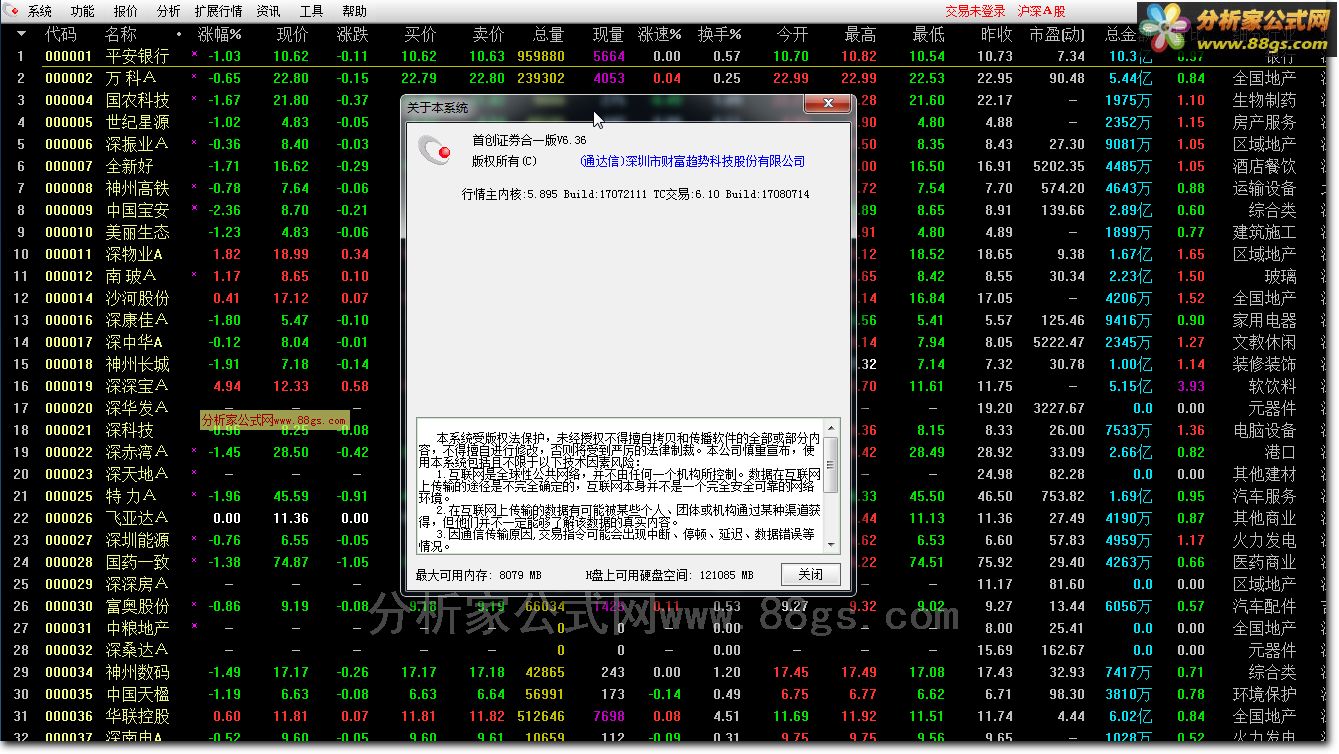Image resolution: width=1339 pixels, height=754 pixels.
Task: Click magenta marker beside 中粮地产 name
Action: click(194, 626)
